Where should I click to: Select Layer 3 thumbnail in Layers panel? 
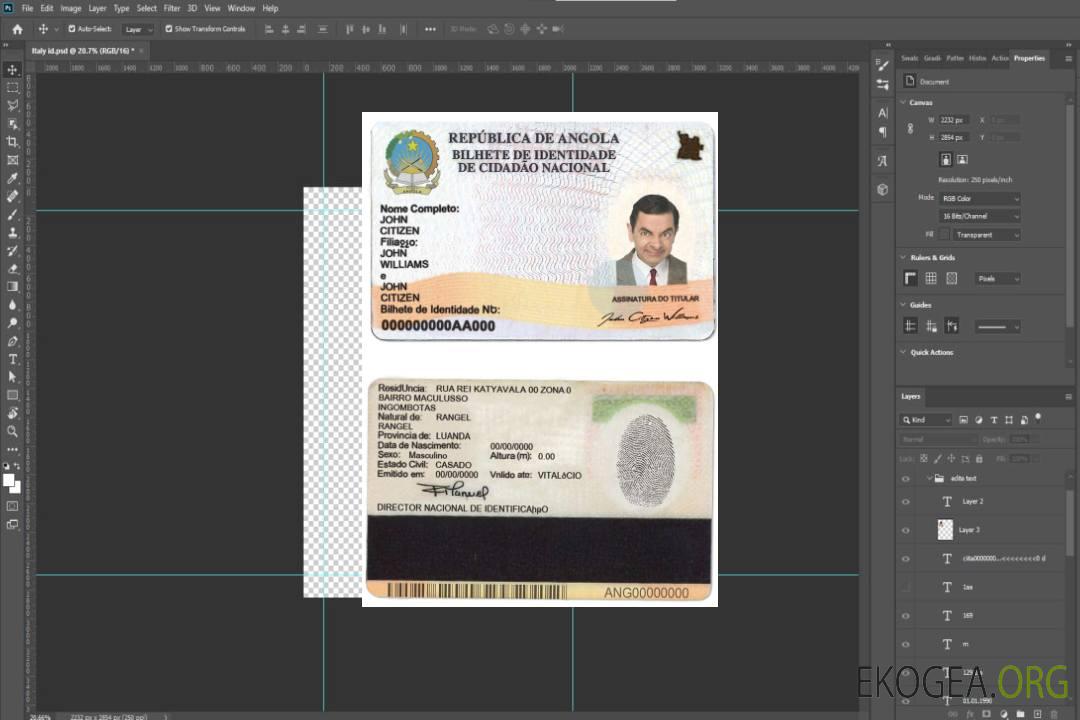945,530
